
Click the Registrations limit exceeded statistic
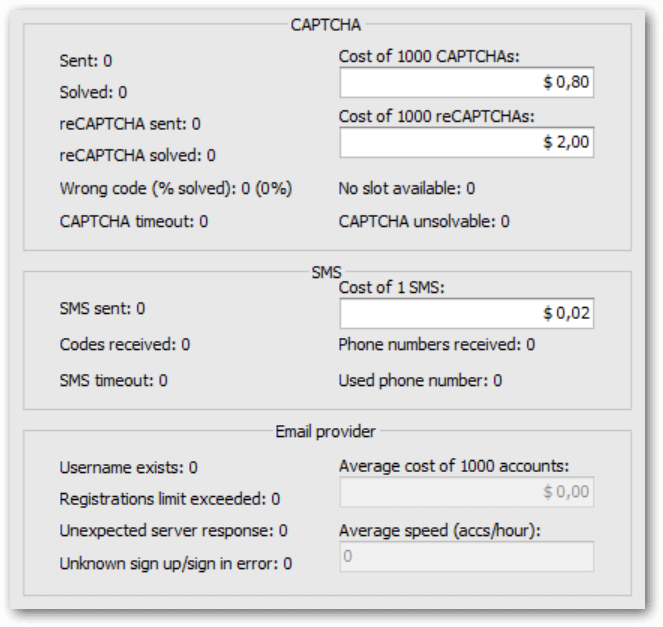click(170, 500)
